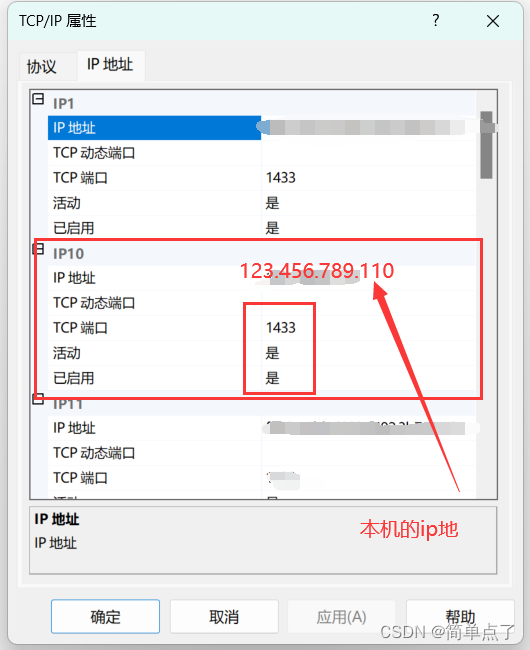Collapse the IP1 section
Screen dimensions: 530x650
click(x=38, y=99)
